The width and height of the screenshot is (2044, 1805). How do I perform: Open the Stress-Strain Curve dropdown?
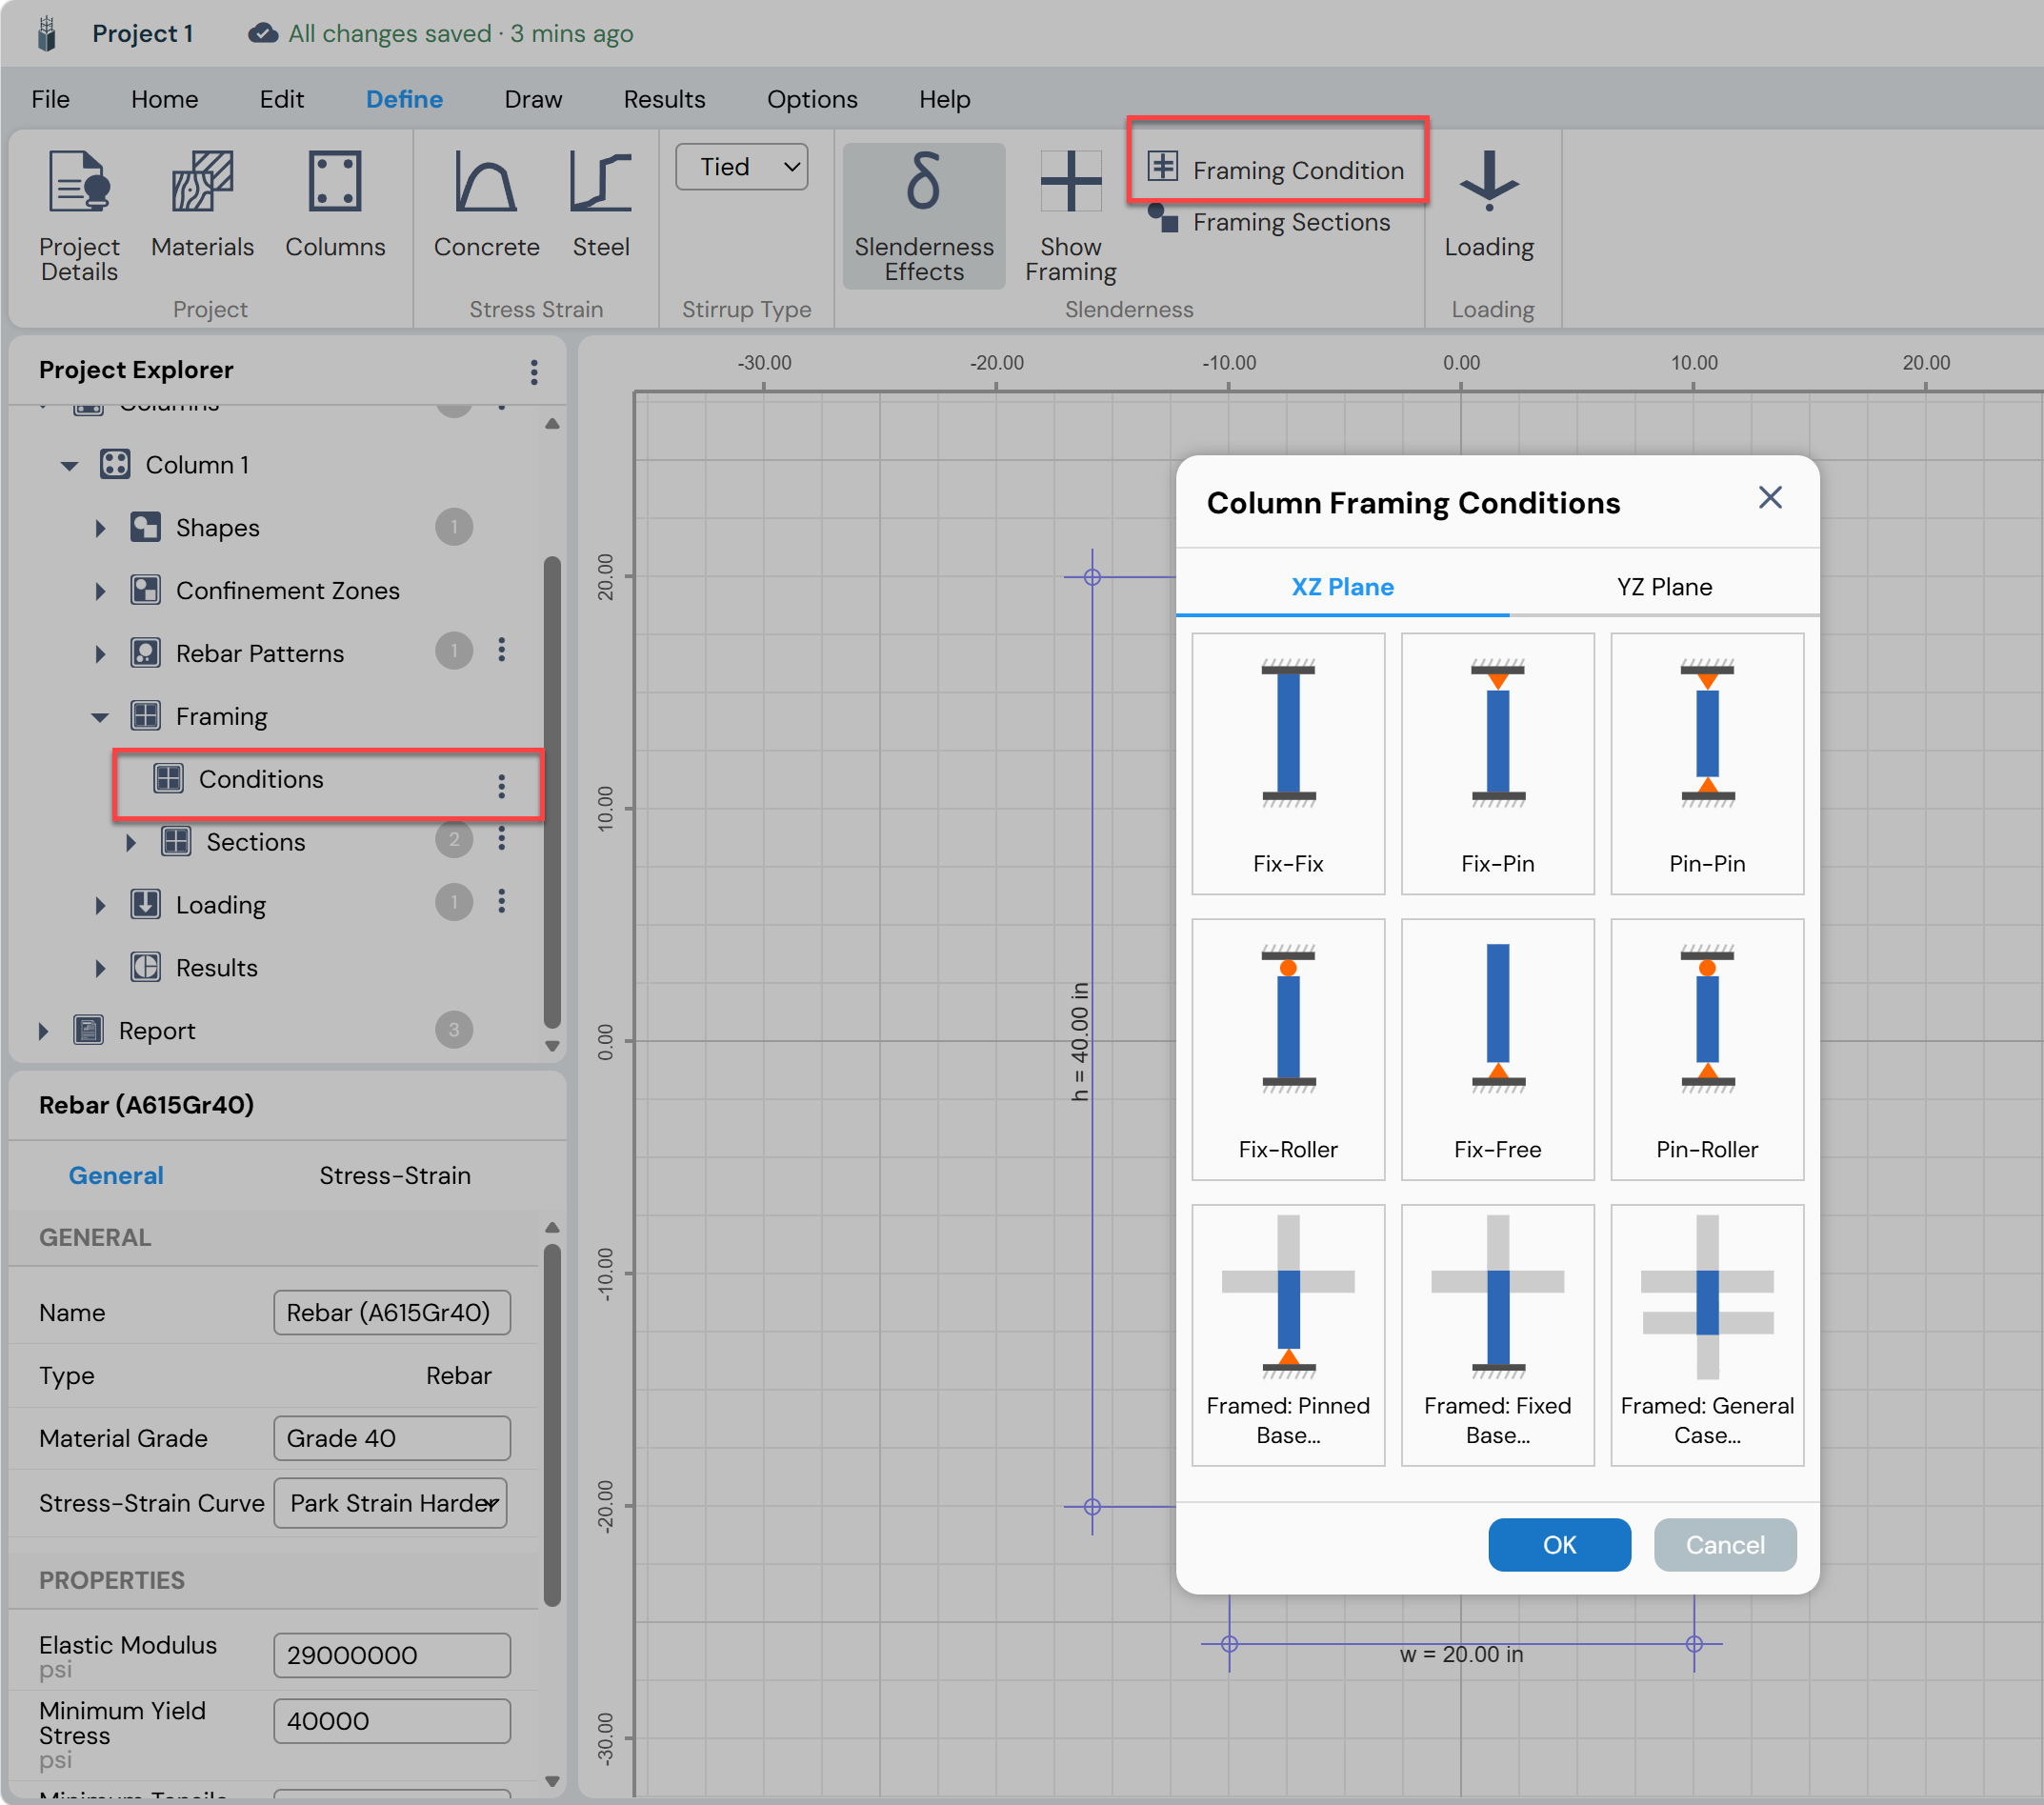(x=391, y=1502)
